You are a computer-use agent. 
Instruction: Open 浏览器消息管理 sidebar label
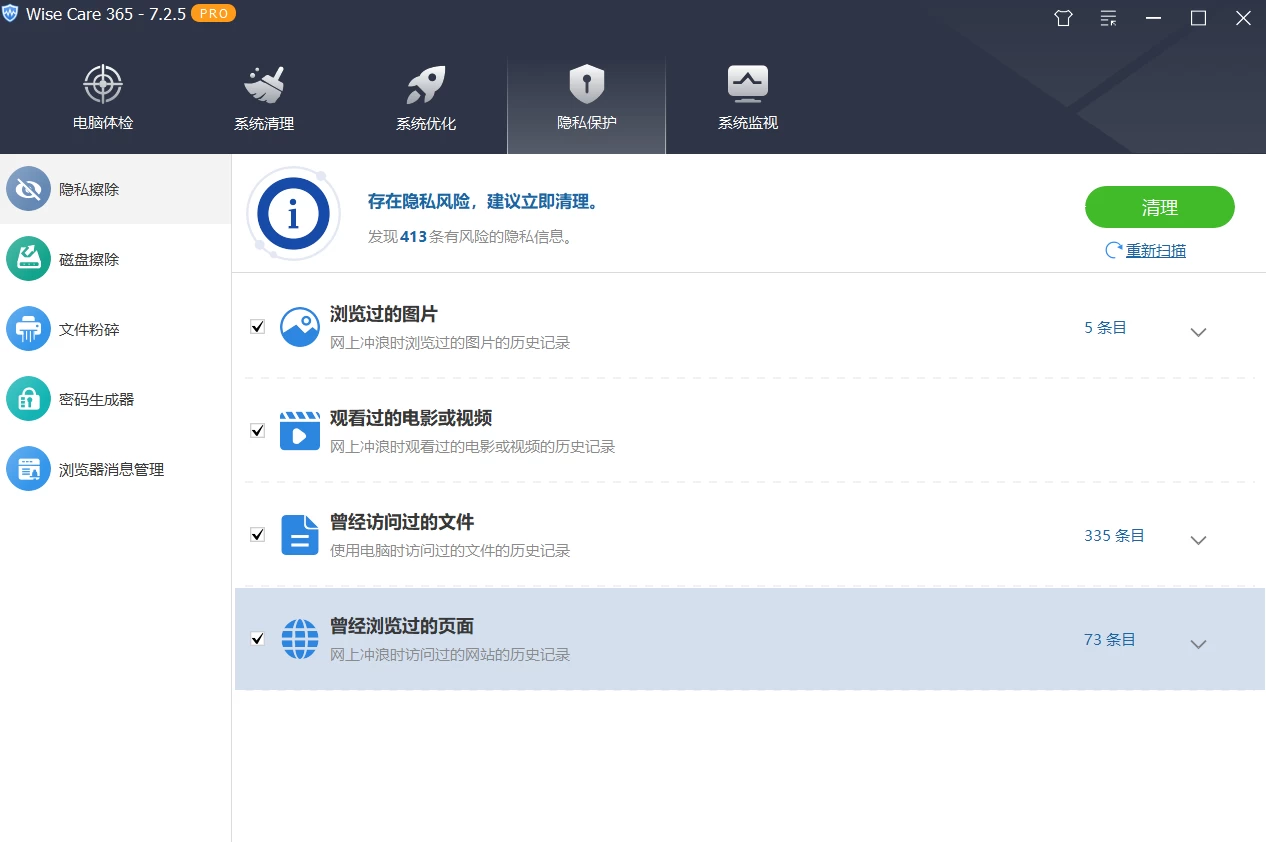click(111, 469)
